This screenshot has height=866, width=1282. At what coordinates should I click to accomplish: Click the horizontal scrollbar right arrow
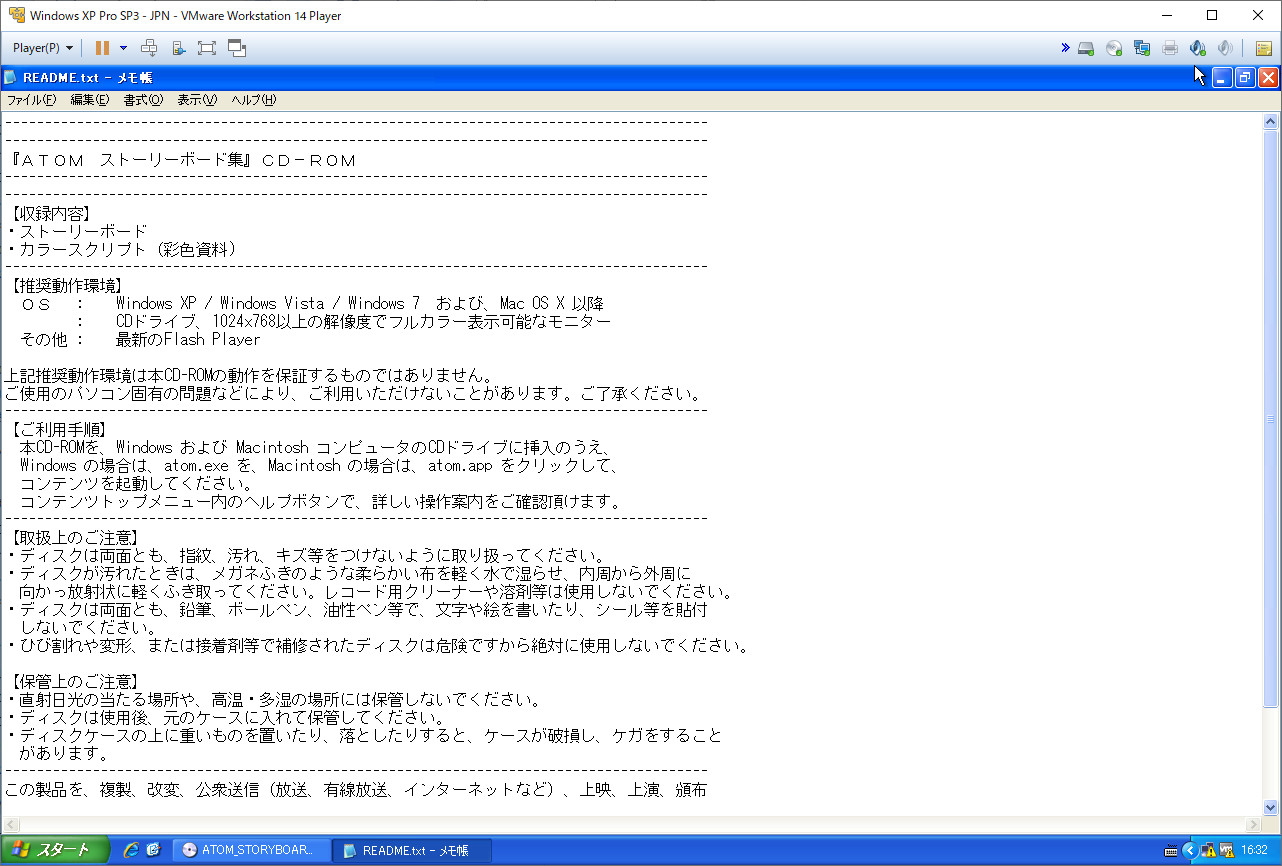pos(1254,825)
